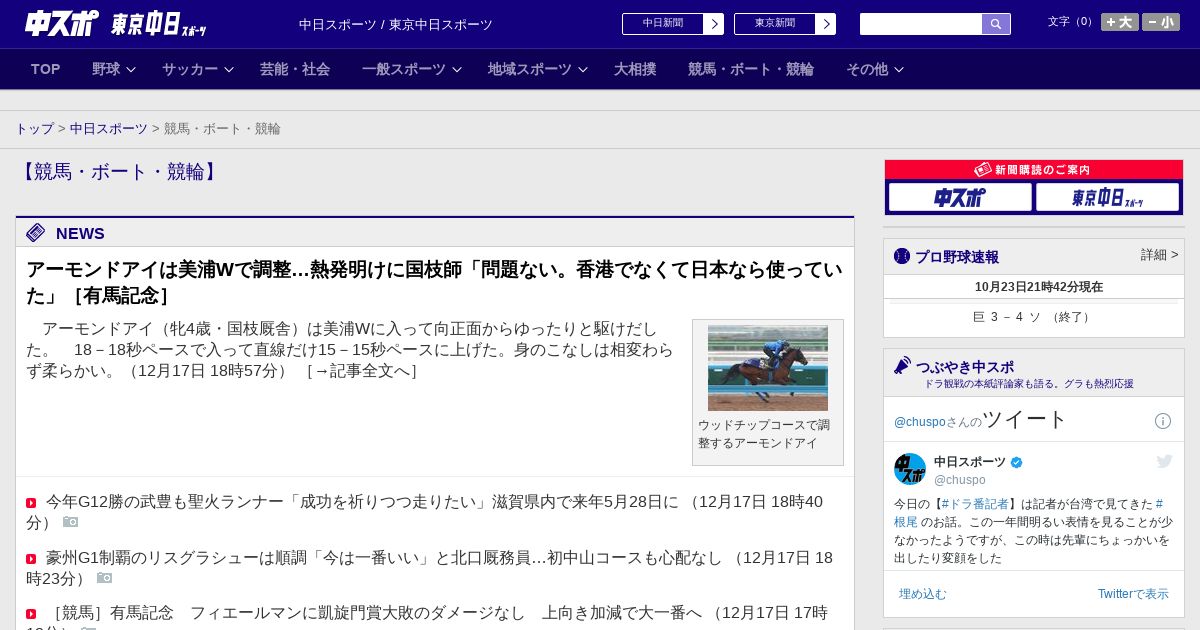Click 中日スポーツ breadcrumb link
The image size is (1200, 630).
[109, 129]
